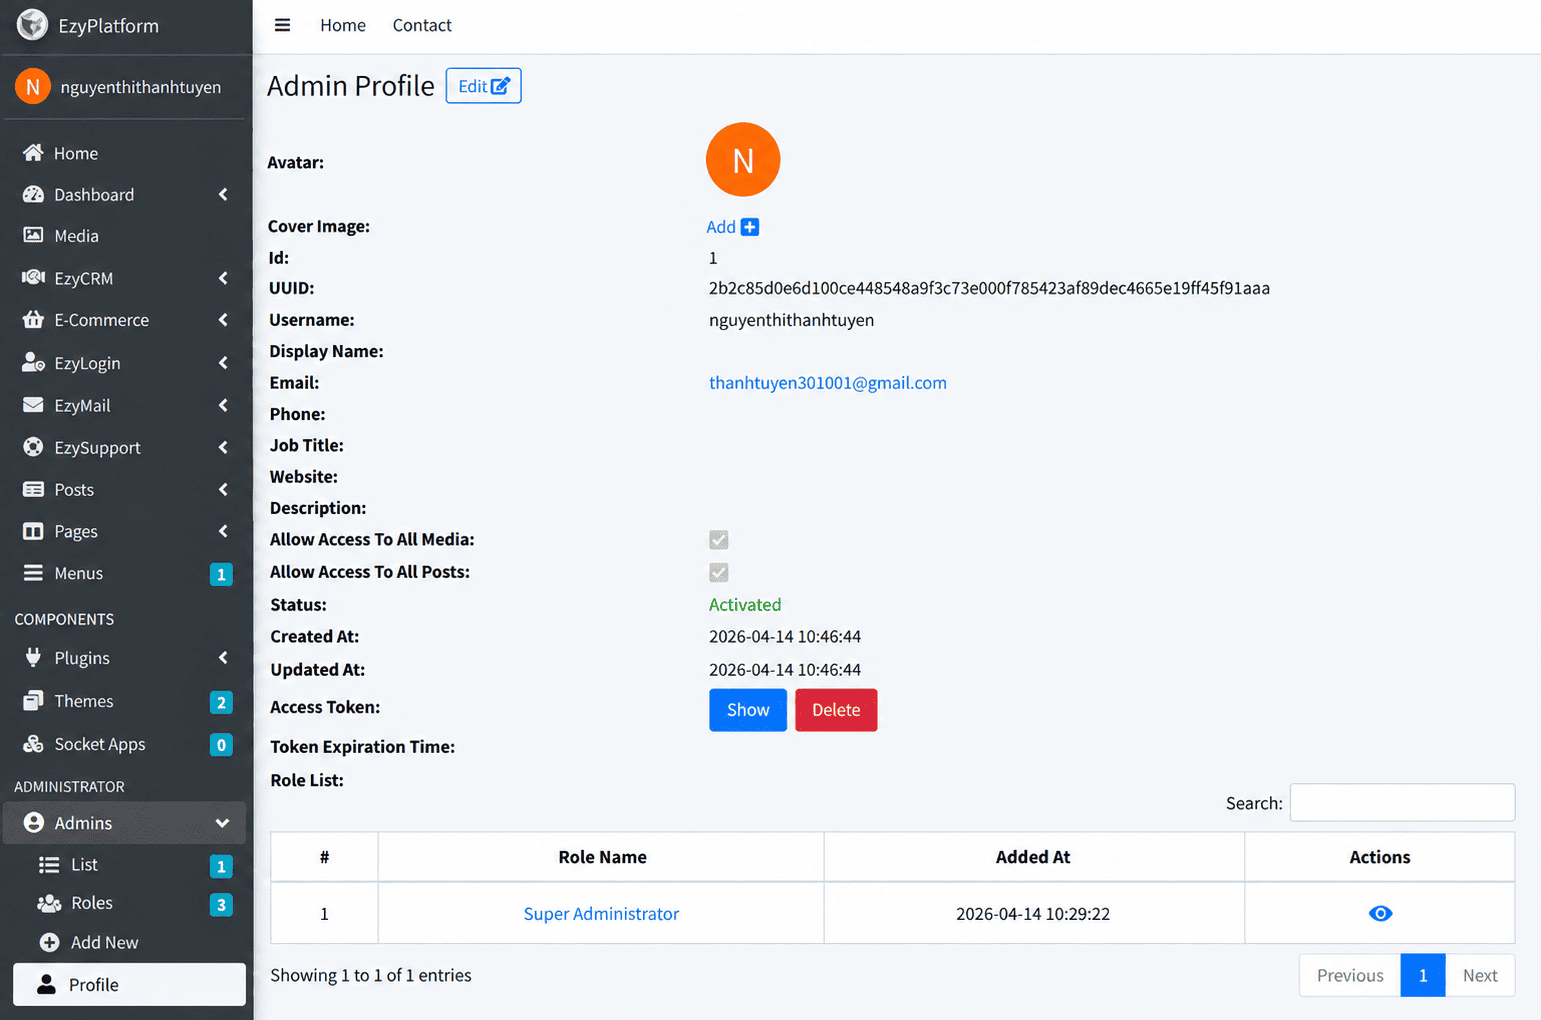Viewport: 1541px width, 1020px height.
Task: Delete the access token
Action: coord(836,710)
